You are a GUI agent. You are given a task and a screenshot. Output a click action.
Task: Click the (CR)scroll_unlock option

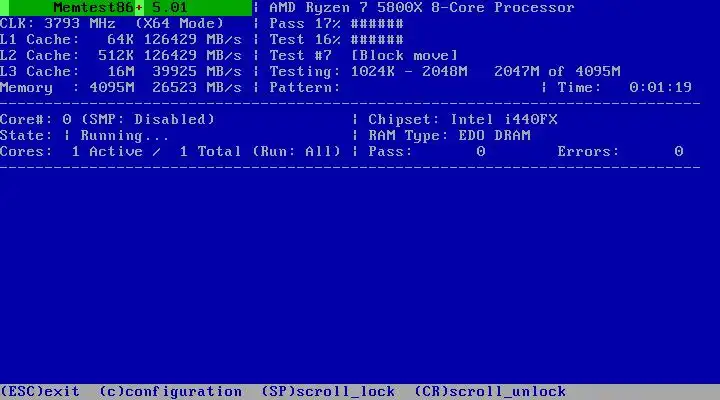tap(490, 392)
